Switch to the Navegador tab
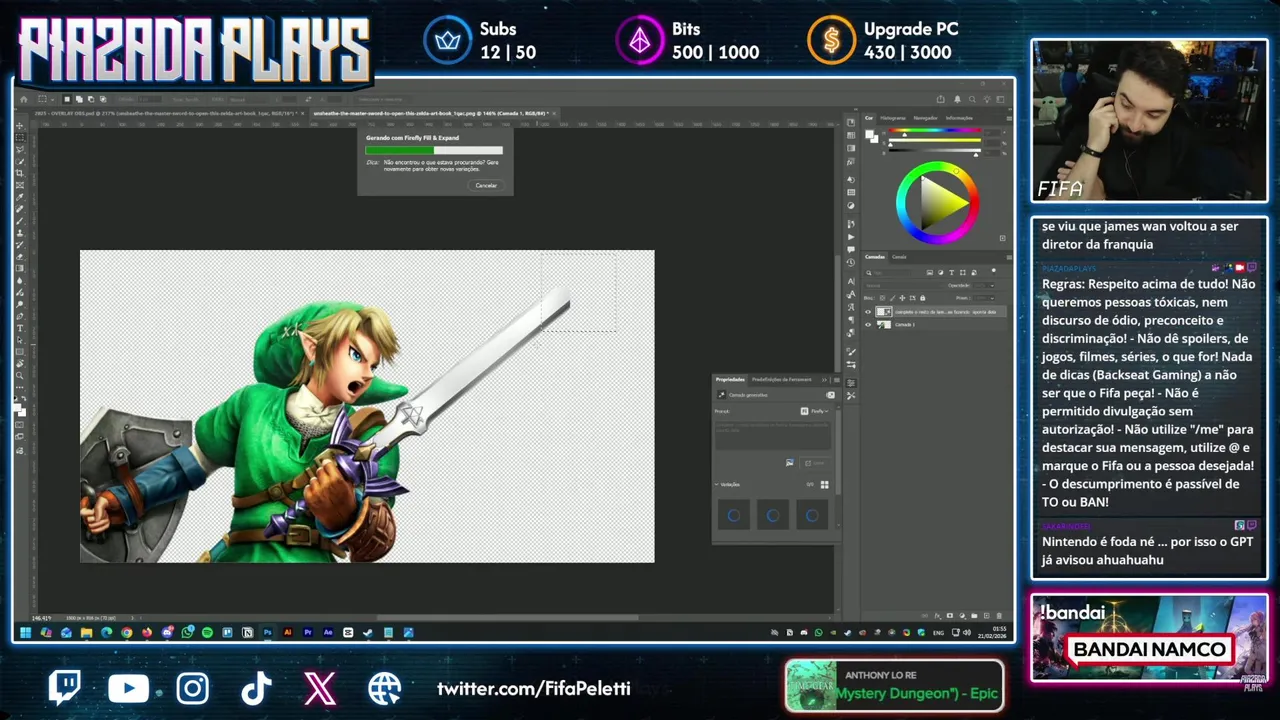Viewport: 1280px width, 720px height. [x=925, y=118]
